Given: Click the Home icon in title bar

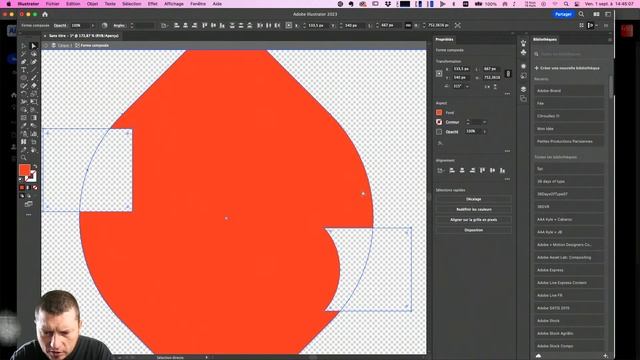Looking at the screenshot, I should (45, 14).
